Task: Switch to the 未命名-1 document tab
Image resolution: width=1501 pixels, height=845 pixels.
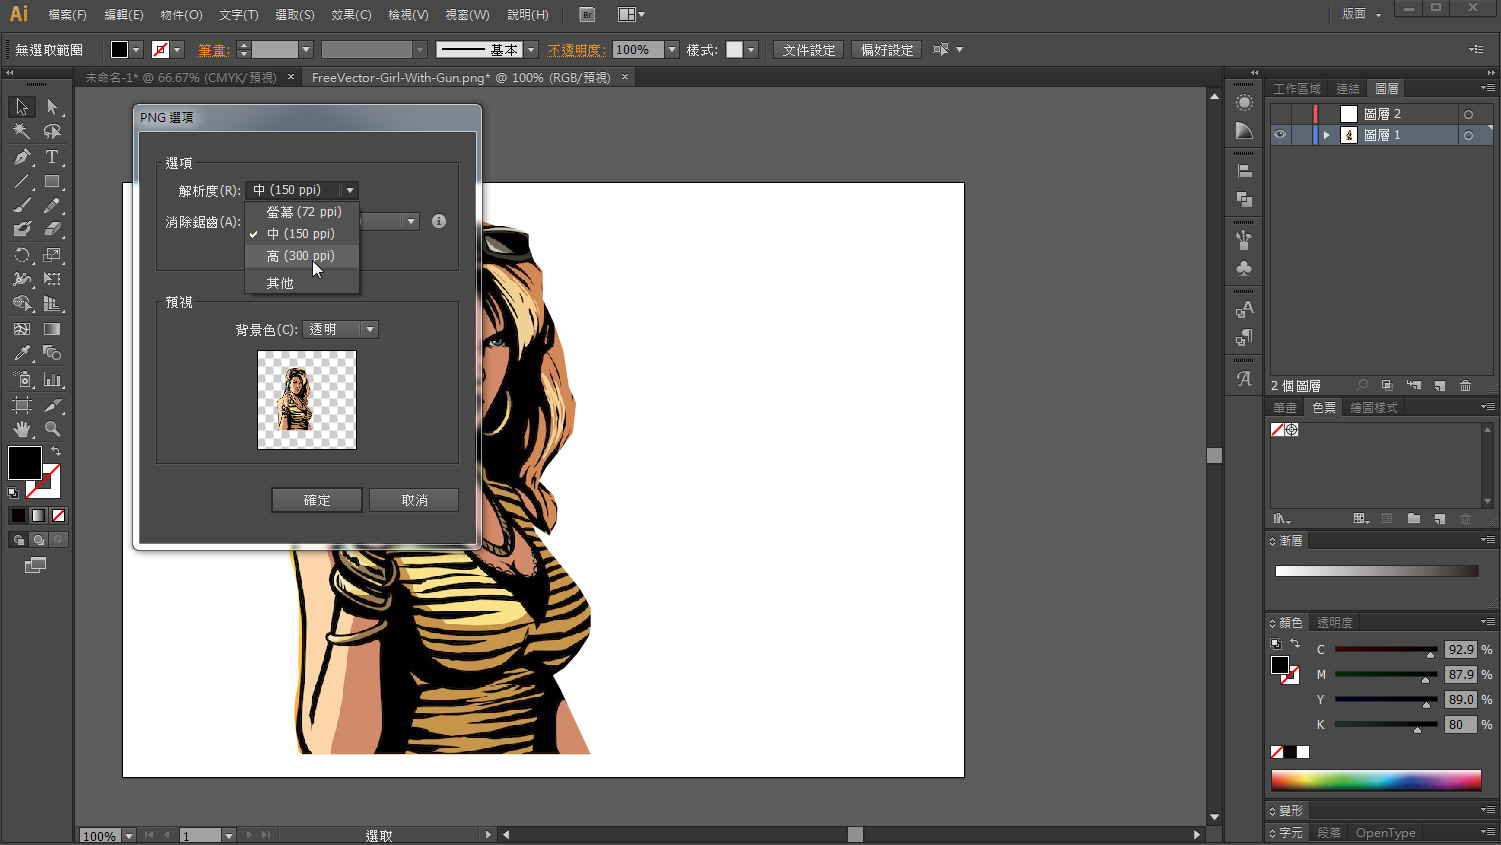Action: (180, 77)
